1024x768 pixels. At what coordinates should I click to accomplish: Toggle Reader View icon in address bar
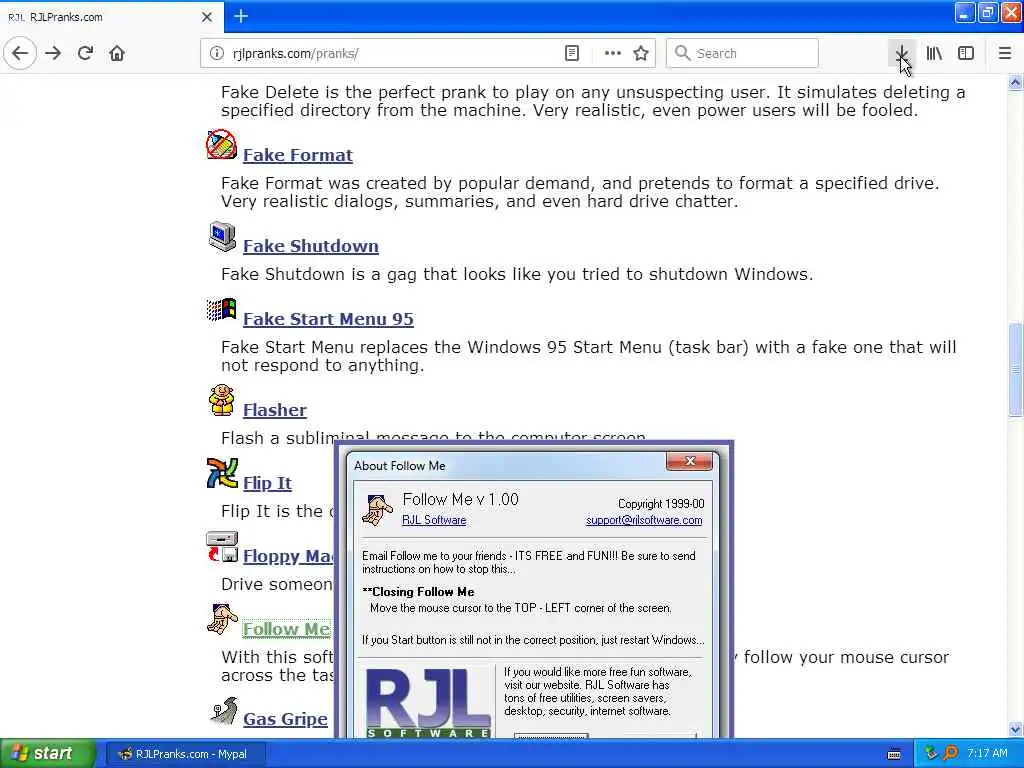[x=571, y=54]
